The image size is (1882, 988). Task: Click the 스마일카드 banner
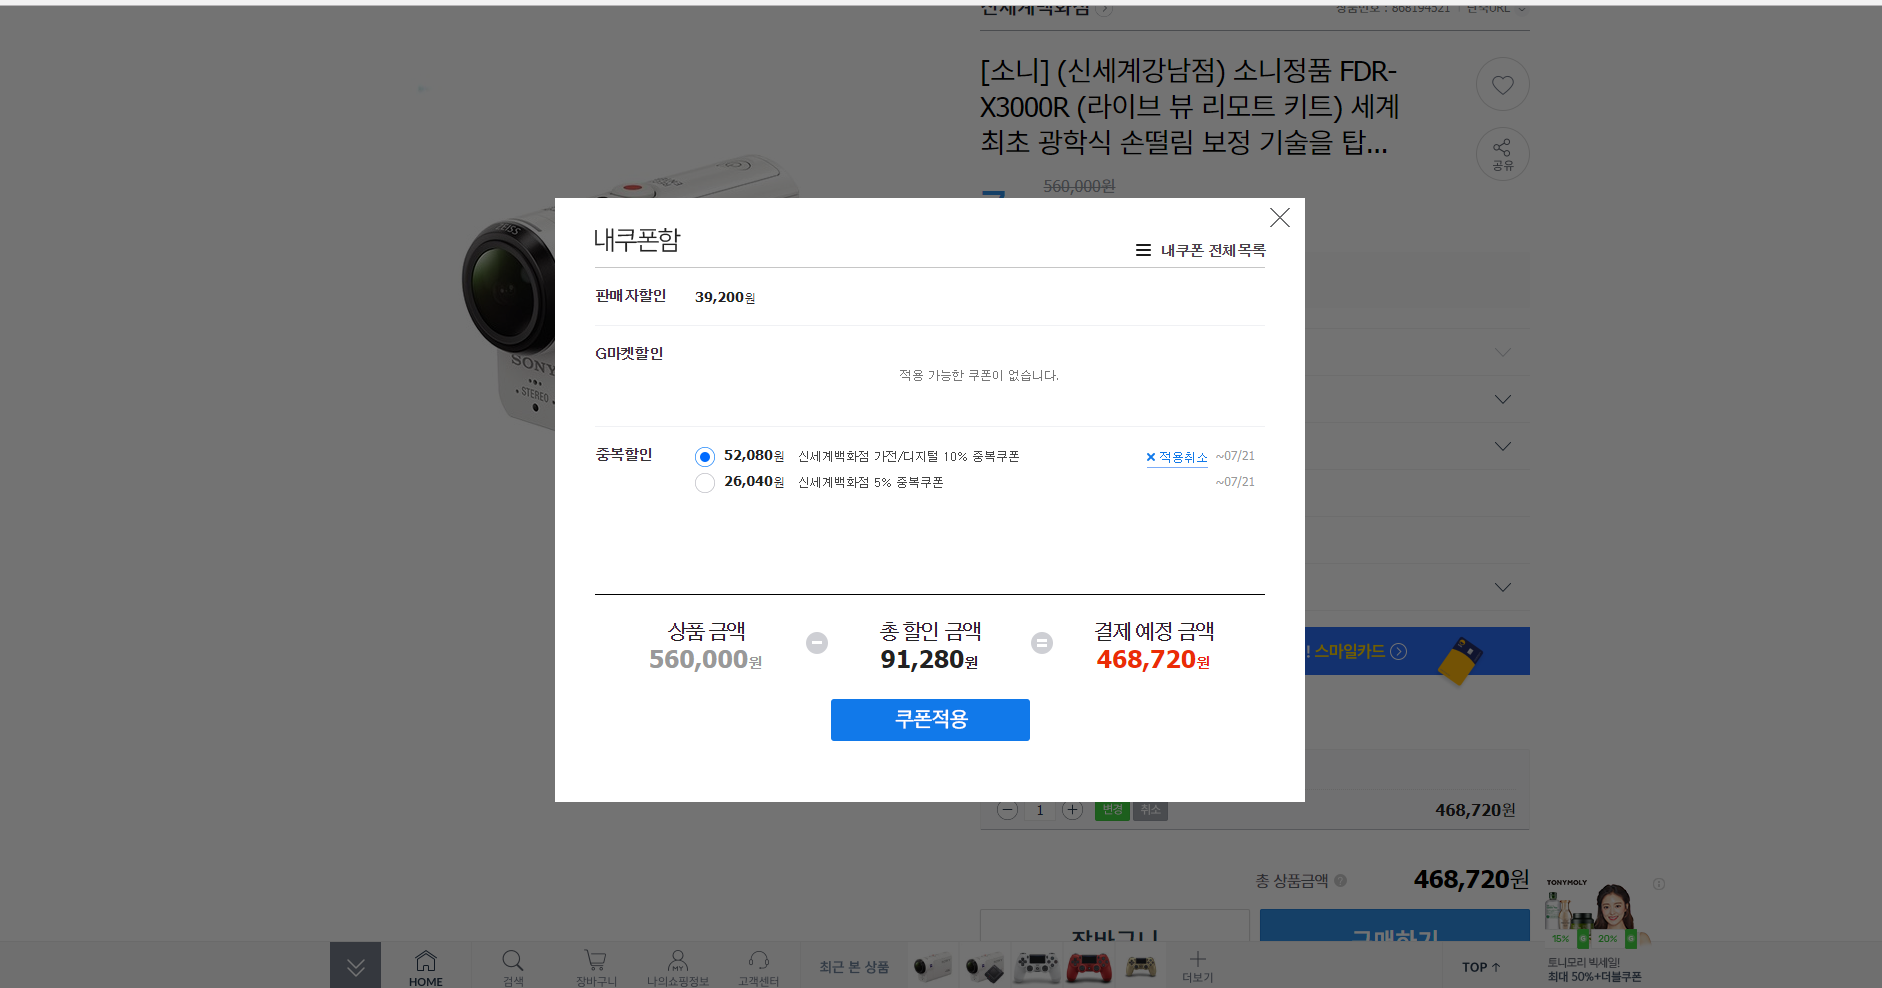click(x=1416, y=652)
